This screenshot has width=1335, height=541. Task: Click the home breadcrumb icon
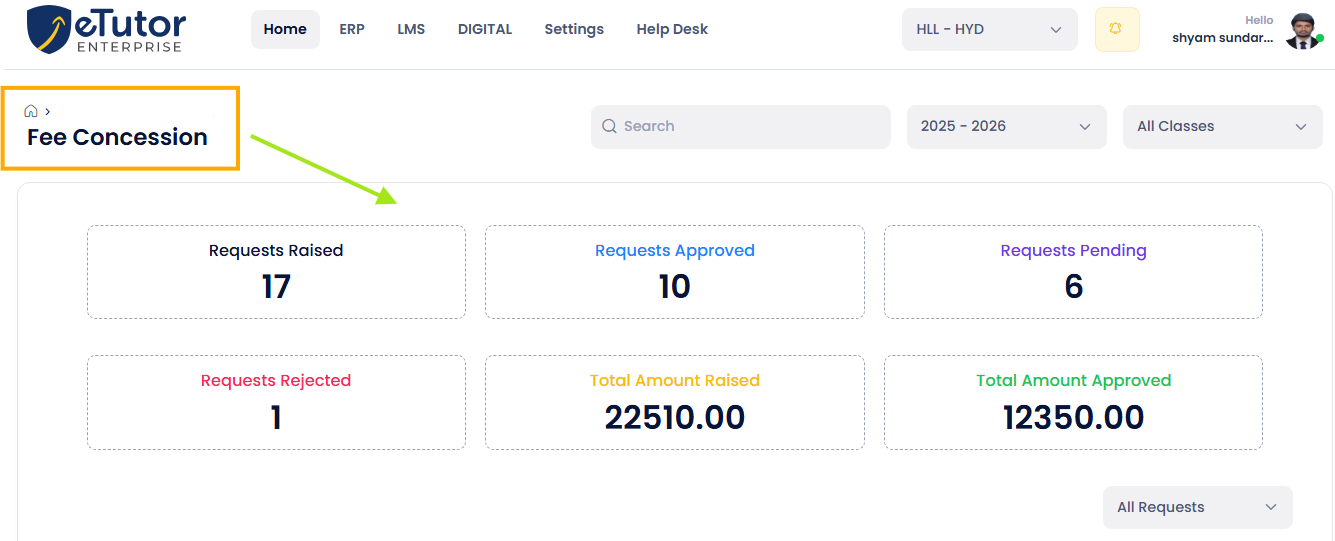pos(31,111)
